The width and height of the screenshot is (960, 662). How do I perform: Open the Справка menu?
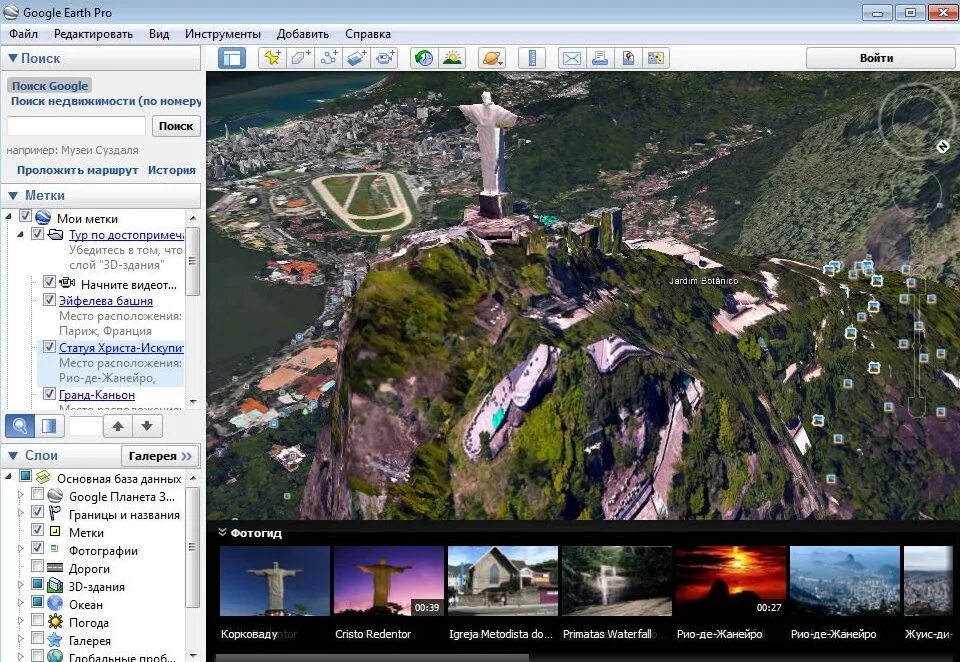367,34
